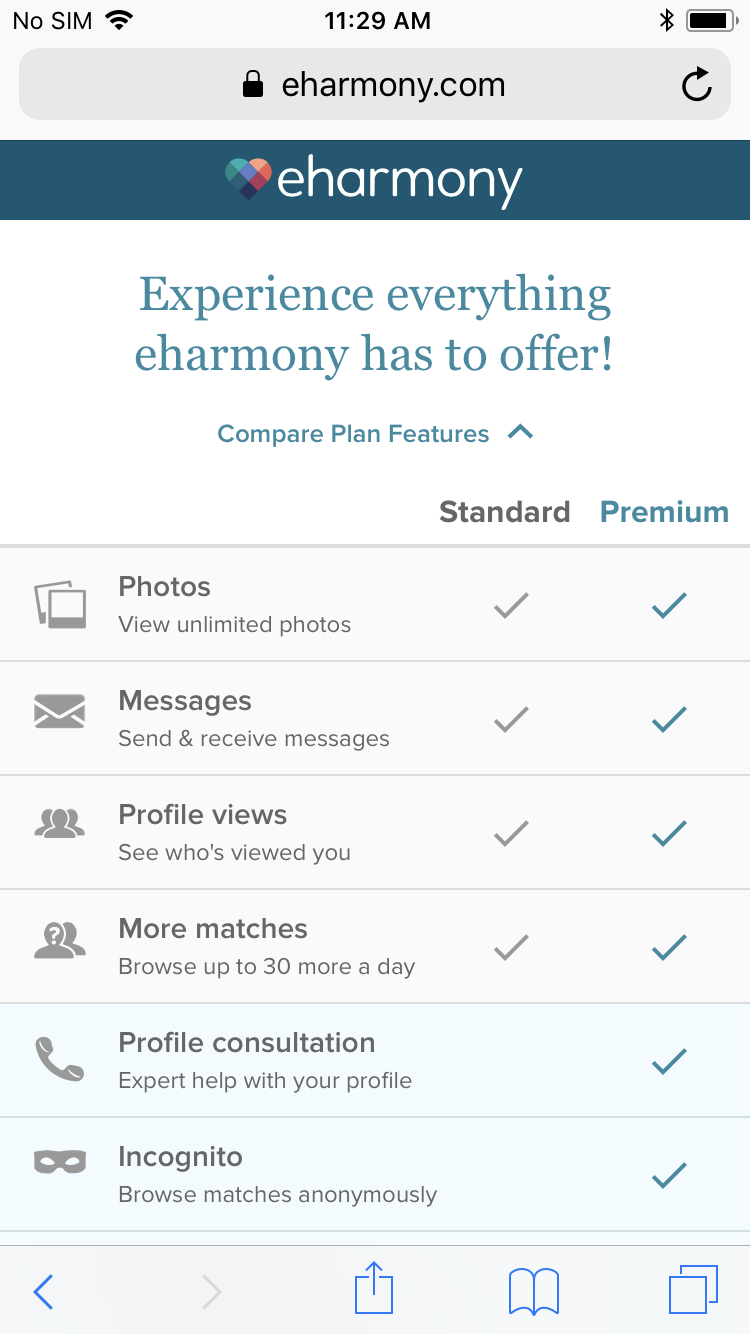Image resolution: width=750 pixels, height=1334 pixels.
Task: Tap the Premium checkmark for Incognito
Action: point(669,1175)
